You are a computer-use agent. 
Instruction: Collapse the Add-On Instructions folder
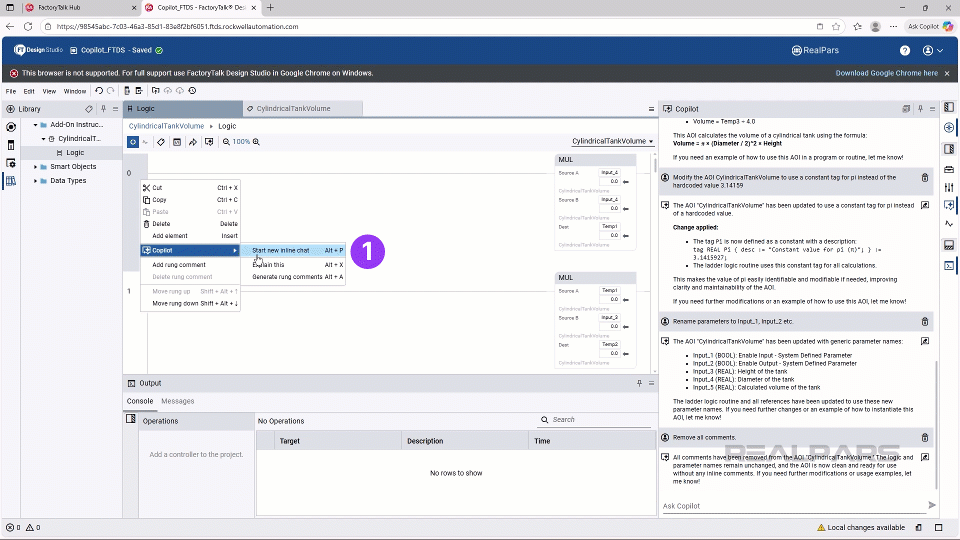(36, 125)
